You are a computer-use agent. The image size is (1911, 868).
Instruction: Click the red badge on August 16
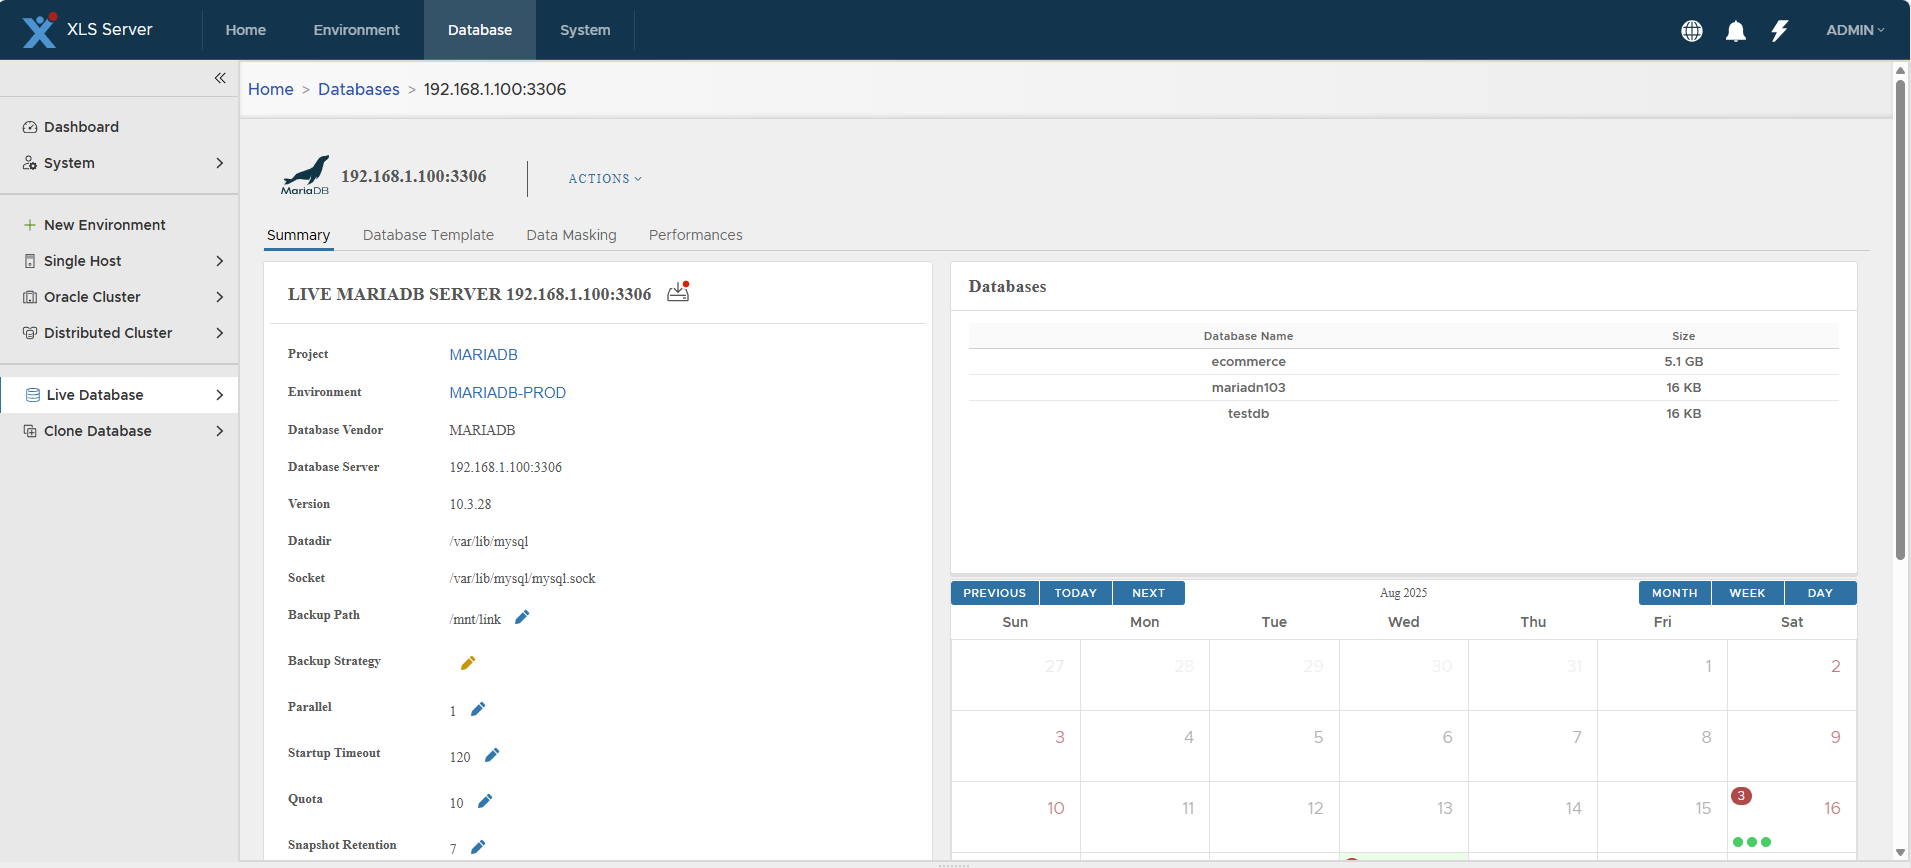click(x=1741, y=796)
